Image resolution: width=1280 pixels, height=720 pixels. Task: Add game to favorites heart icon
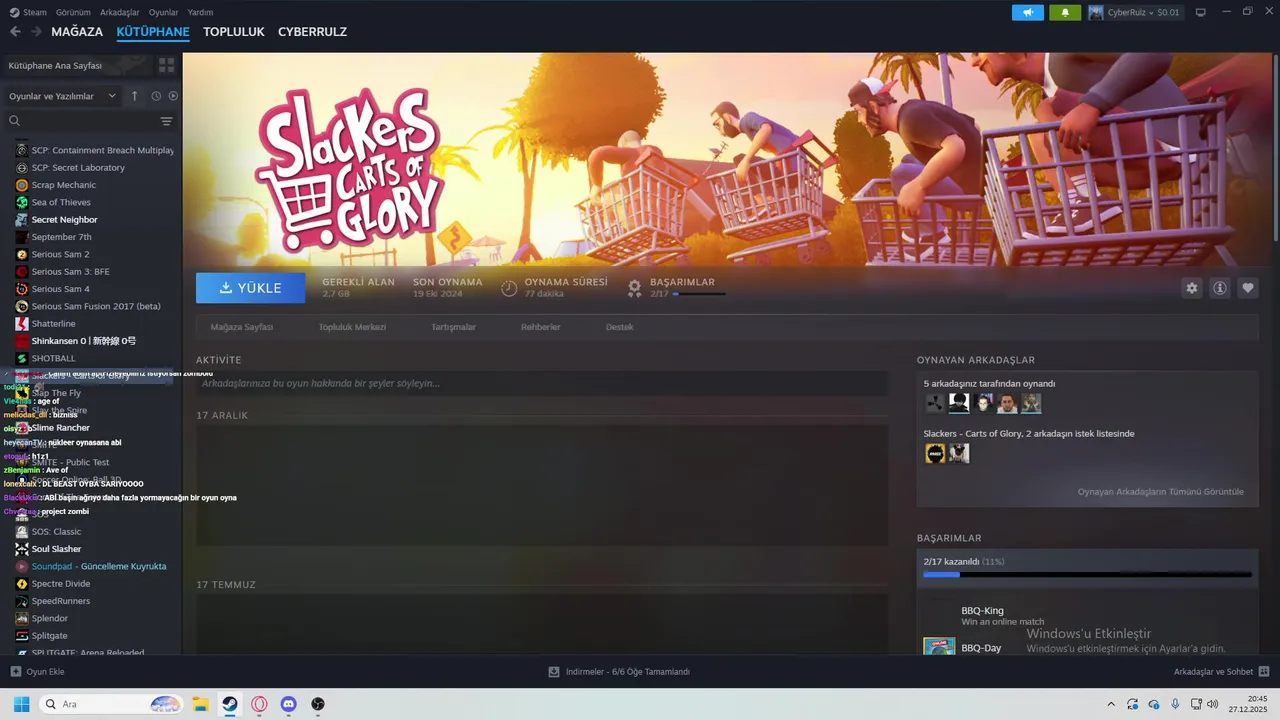tap(1248, 288)
